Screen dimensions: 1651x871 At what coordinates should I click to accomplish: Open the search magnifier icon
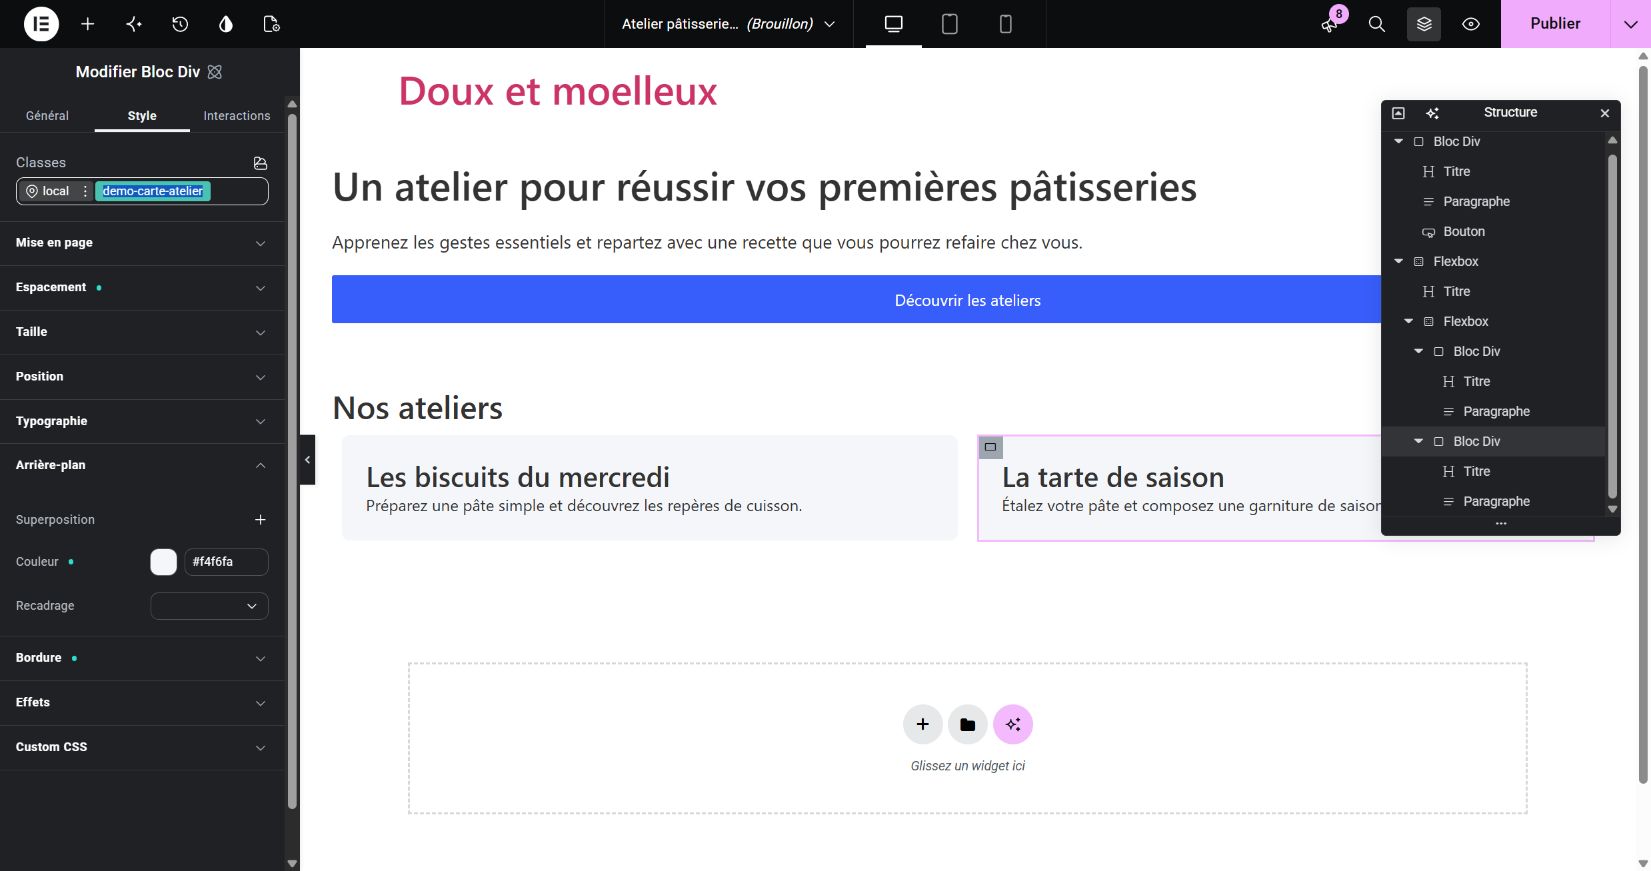pyautogui.click(x=1377, y=24)
